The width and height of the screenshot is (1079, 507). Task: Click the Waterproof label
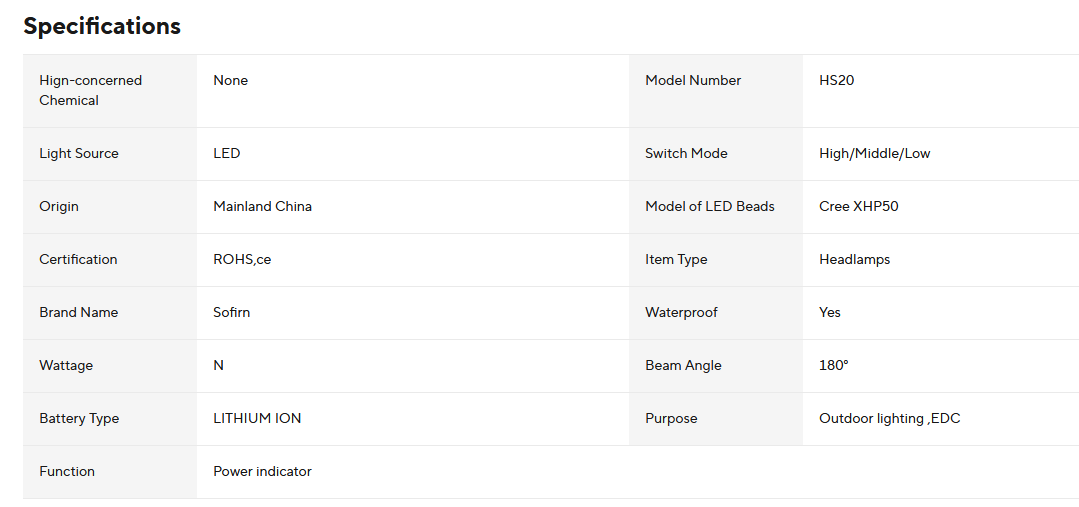681,312
